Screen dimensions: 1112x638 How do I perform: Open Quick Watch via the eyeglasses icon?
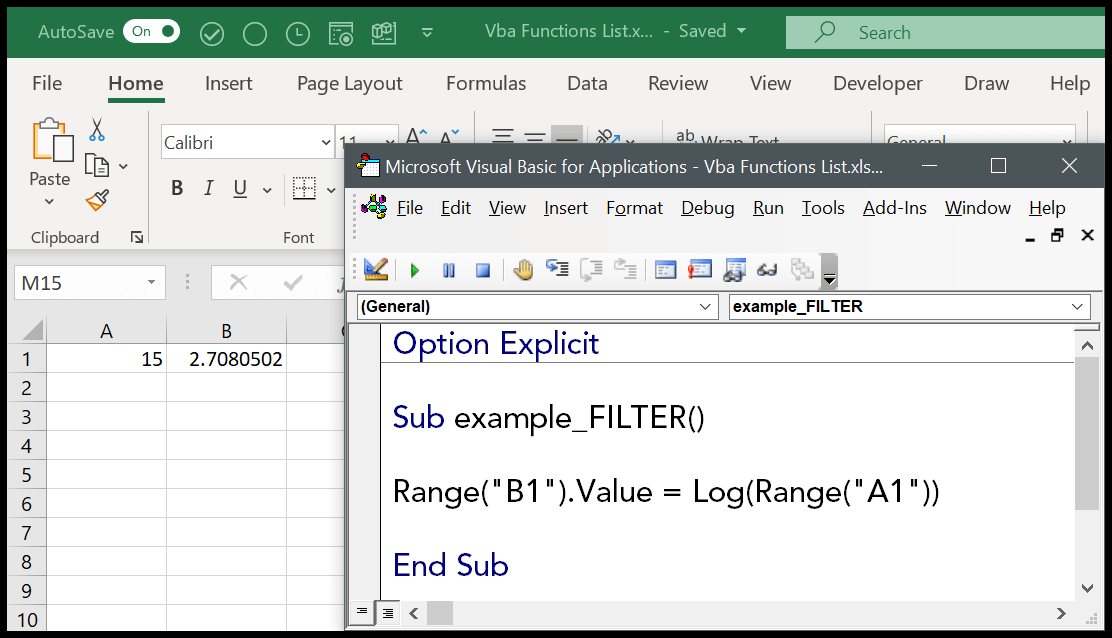(767, 270)
